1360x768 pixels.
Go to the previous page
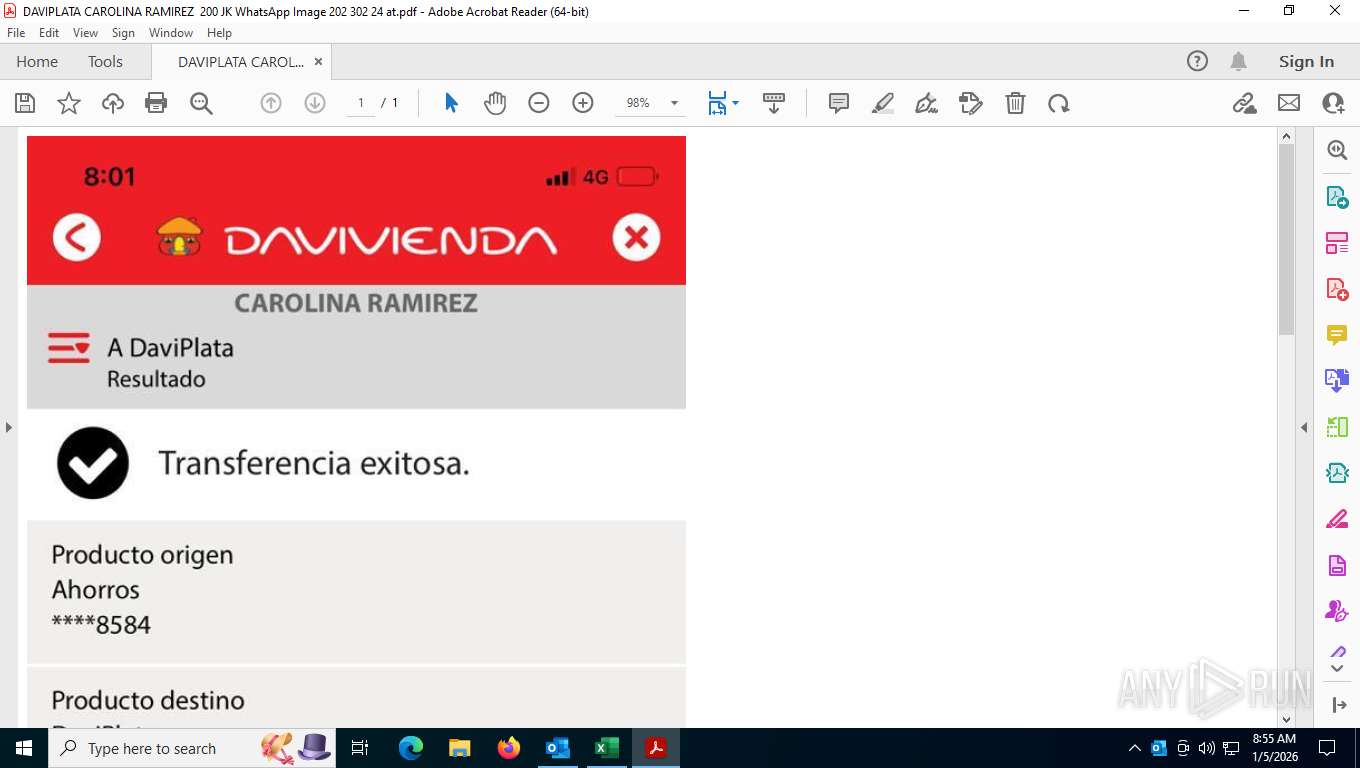271,103
